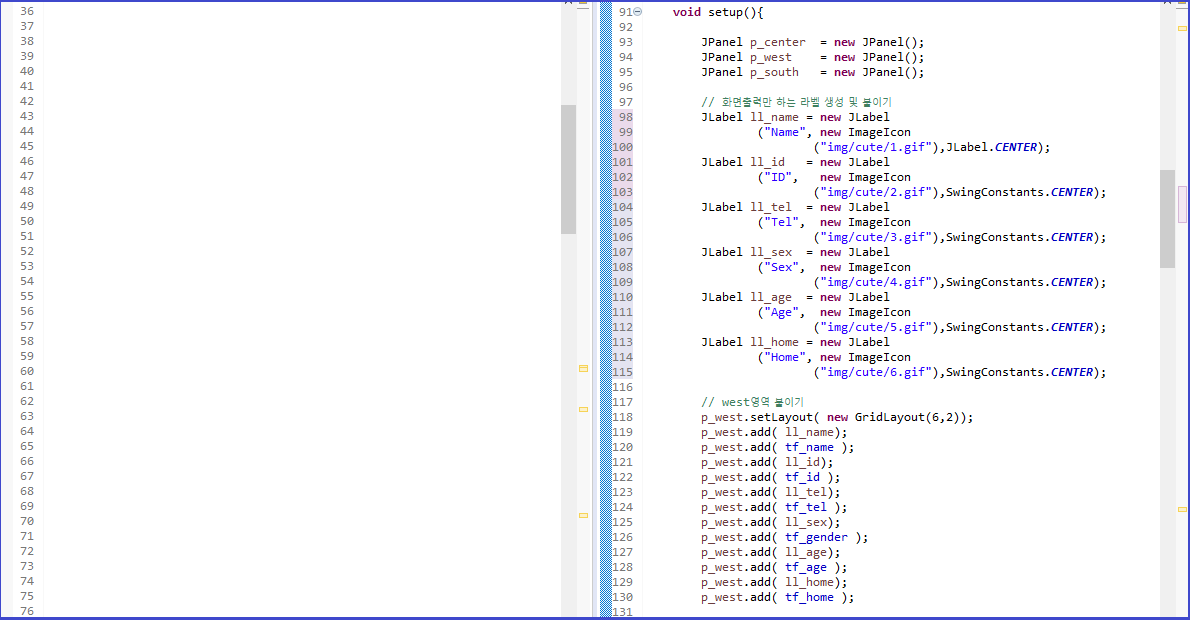Click the ll_sex declaration on line 107
The image size is (1190, 620).
pos(770,252)
